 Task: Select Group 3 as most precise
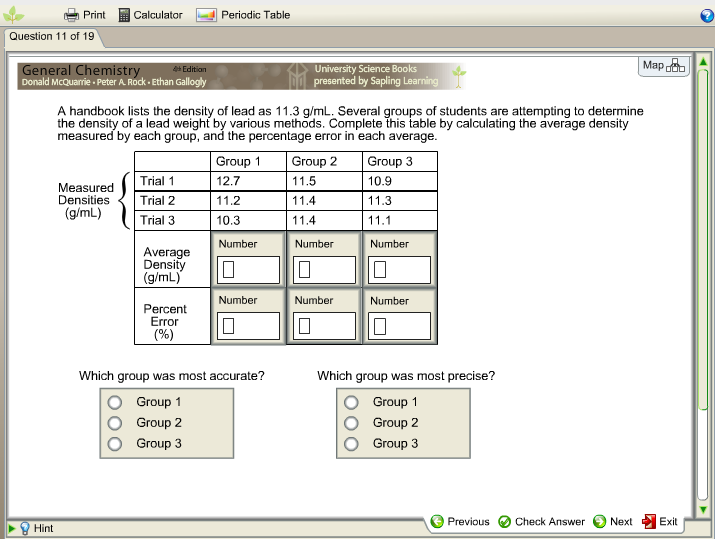pos(351,444)
